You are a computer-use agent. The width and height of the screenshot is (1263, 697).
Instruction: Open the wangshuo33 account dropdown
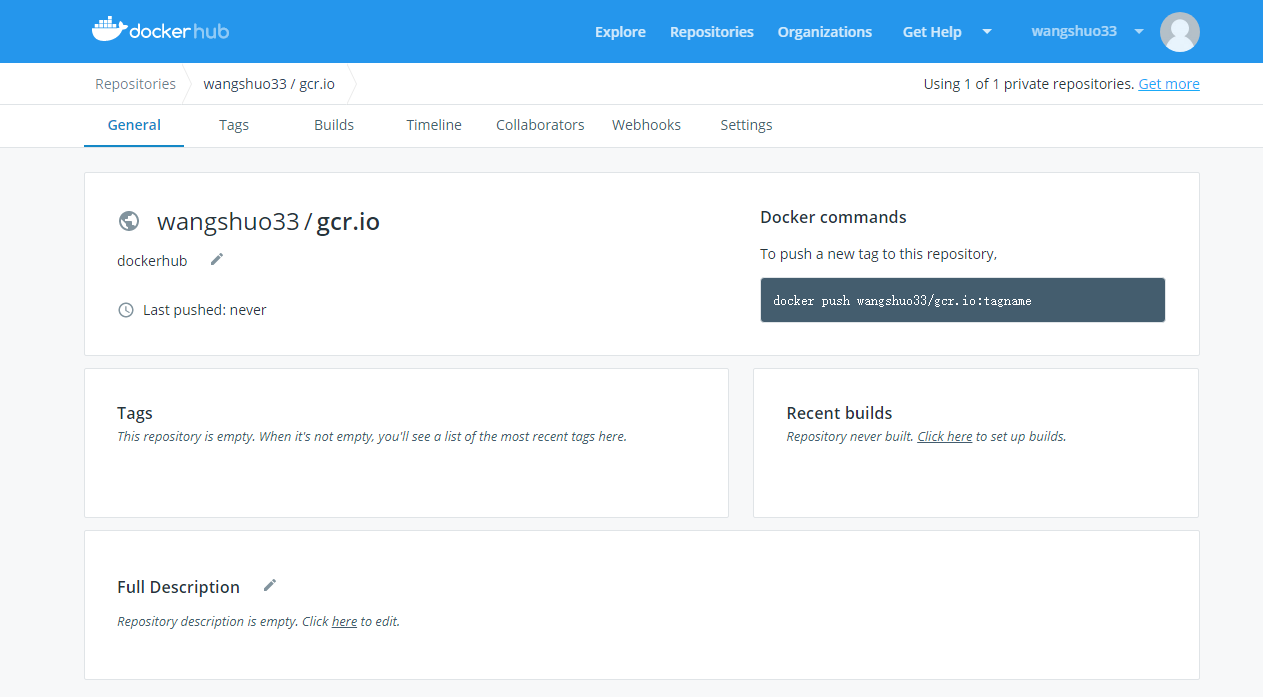pos(1088,31)
